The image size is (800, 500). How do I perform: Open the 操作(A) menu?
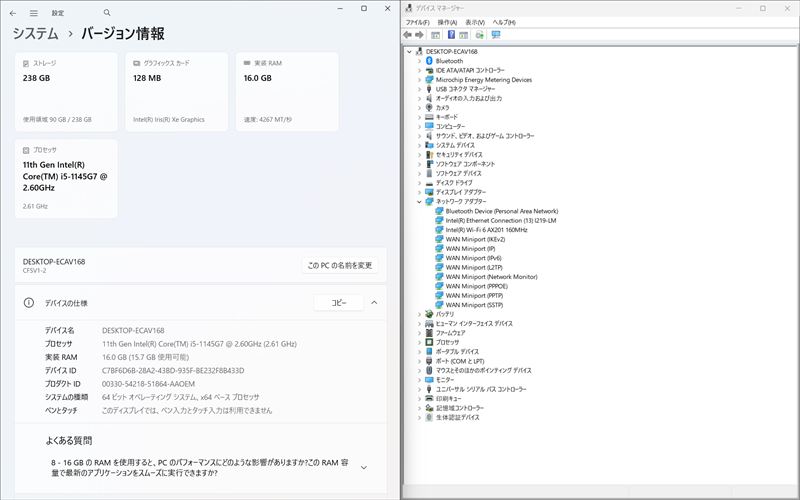446,22
